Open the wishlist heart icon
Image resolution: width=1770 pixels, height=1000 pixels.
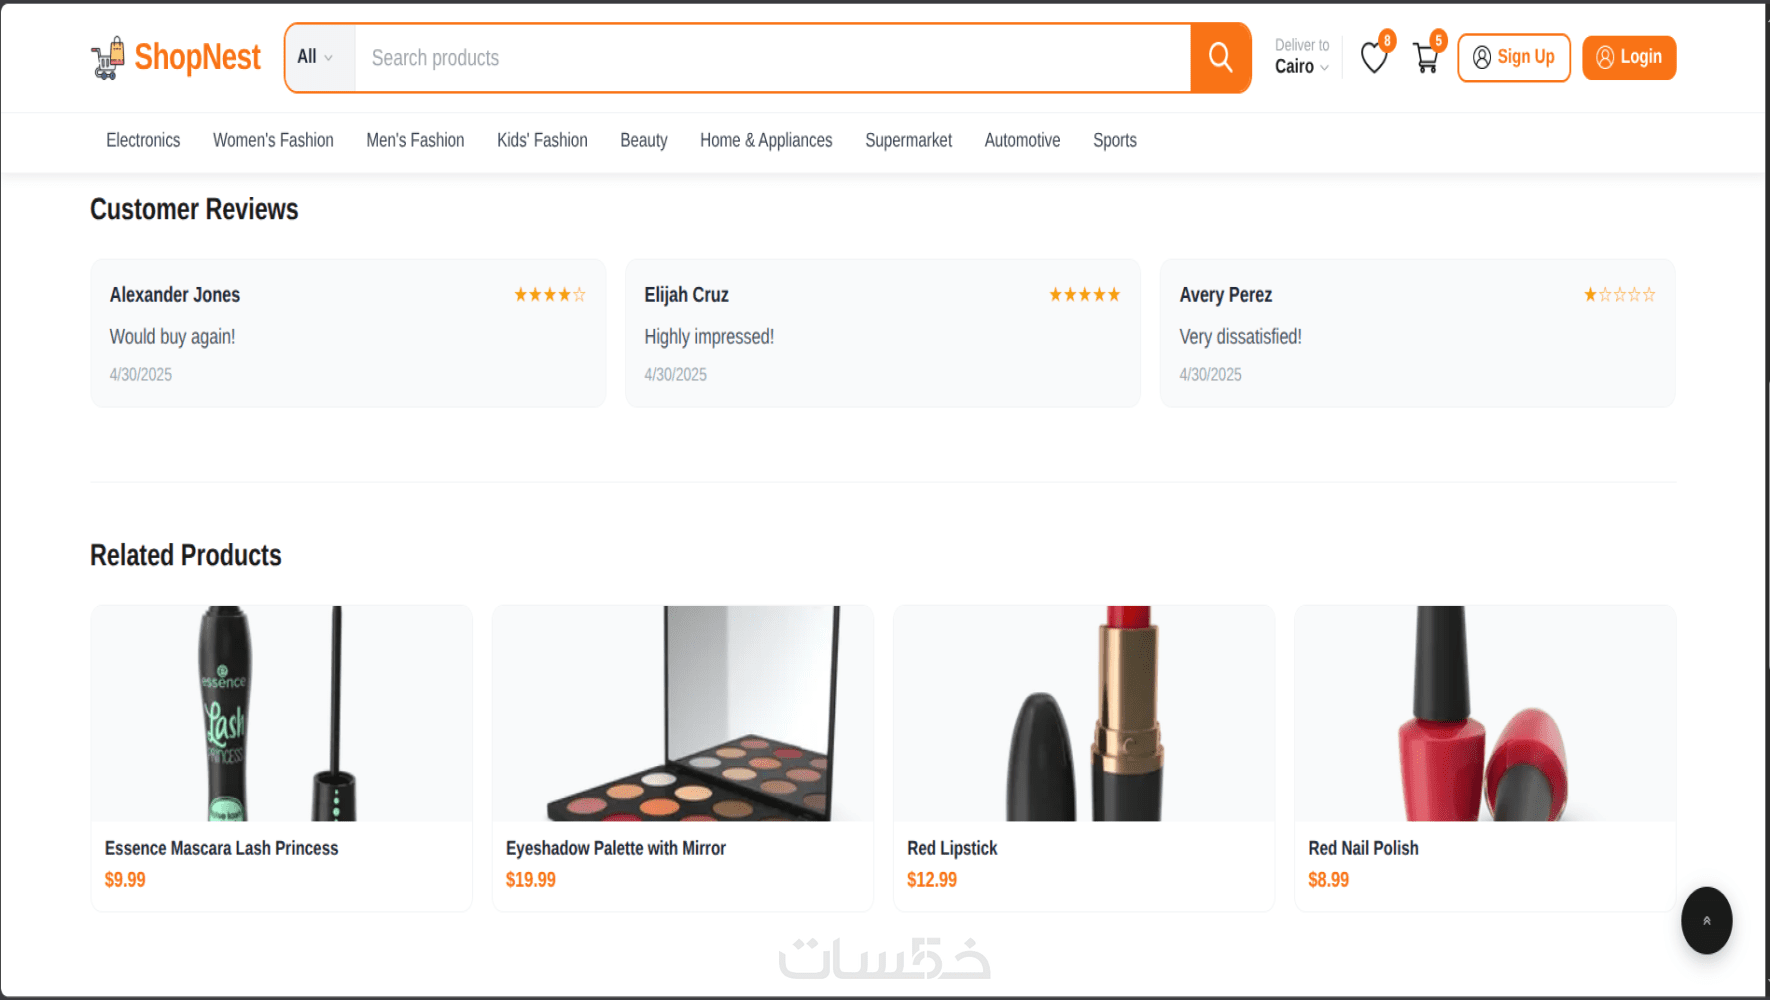(x=1374, y=58)
